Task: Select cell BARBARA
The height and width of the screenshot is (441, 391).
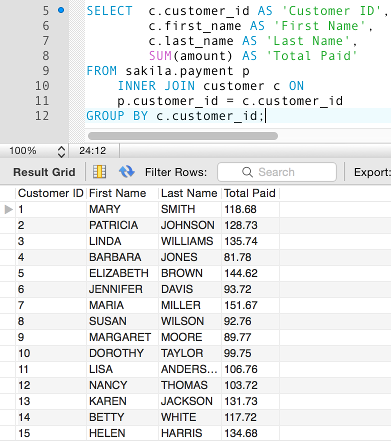Action: (x=122, y=257)
